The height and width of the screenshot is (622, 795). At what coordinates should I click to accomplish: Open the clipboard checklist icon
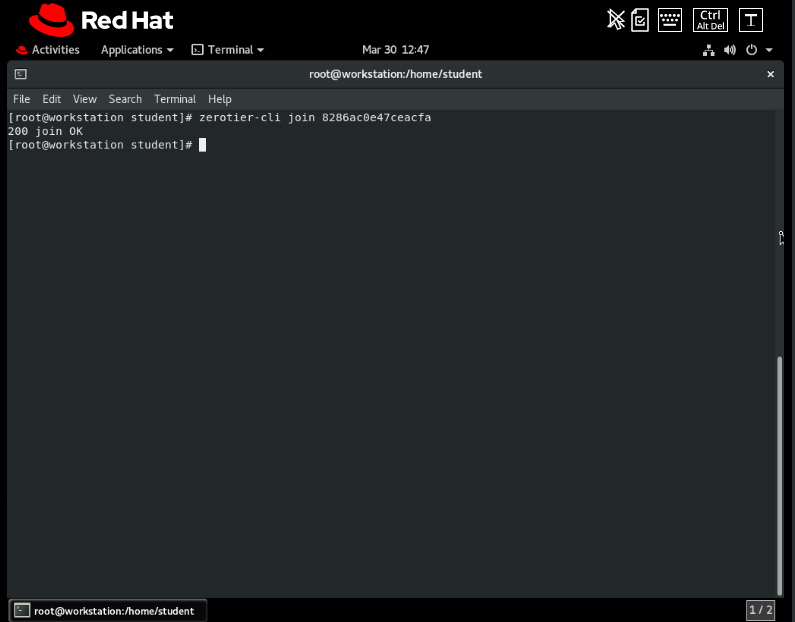pyautogui.click(x=640, y=20)
